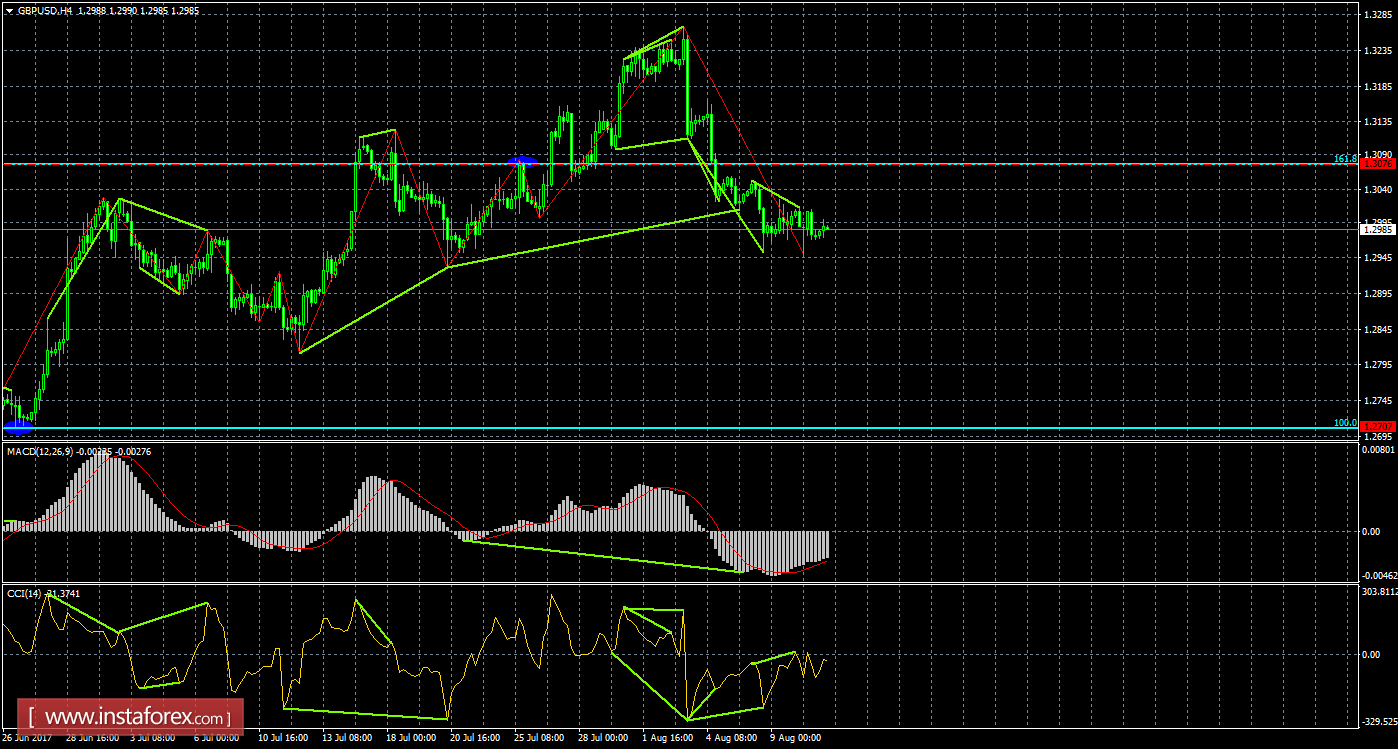The height and width of the screenshot is (749, 1398).
Task: Click the 1 Aug 16:00 date label
Action: pos(667,738)
